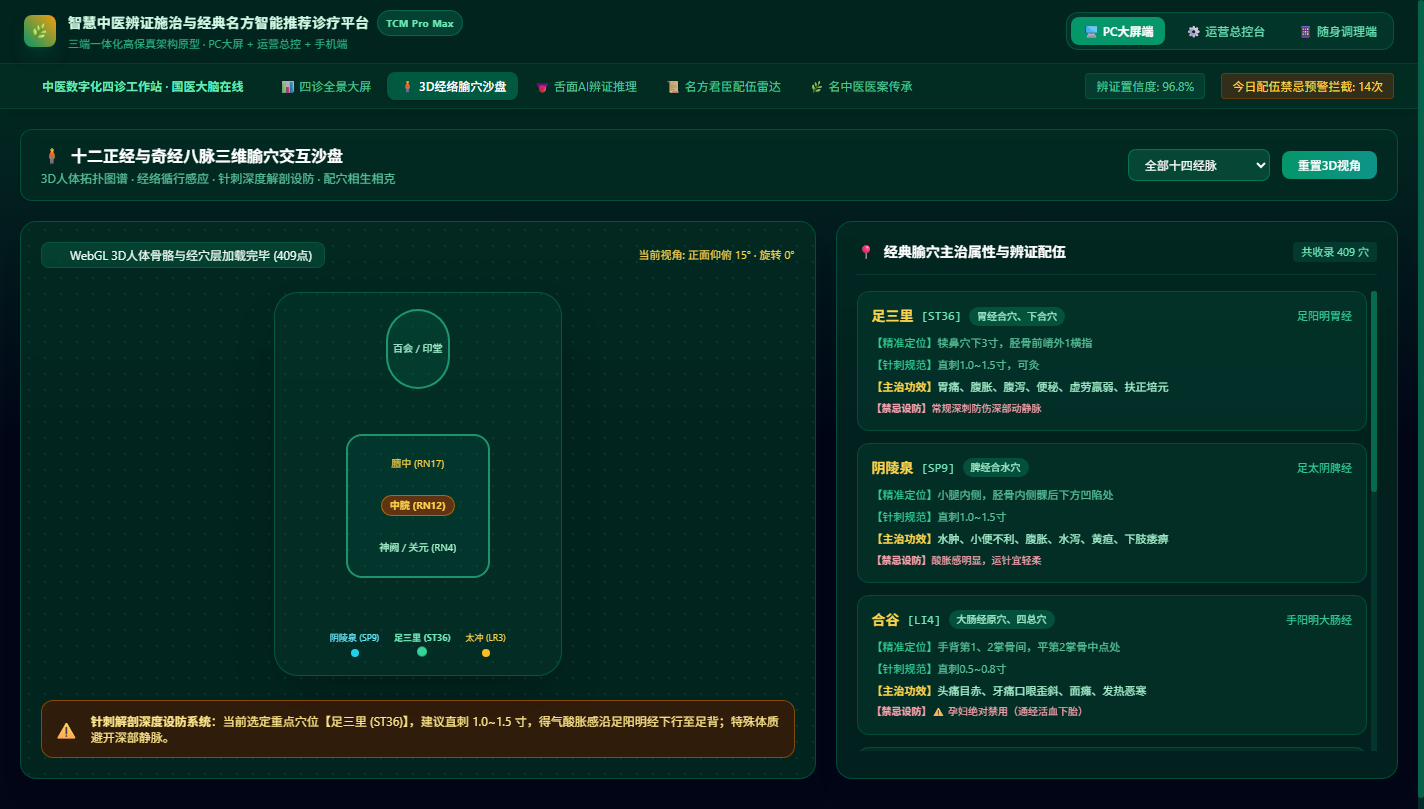
Task: Open the 名中医医案传承 tab
Action: tap(861, 86)
